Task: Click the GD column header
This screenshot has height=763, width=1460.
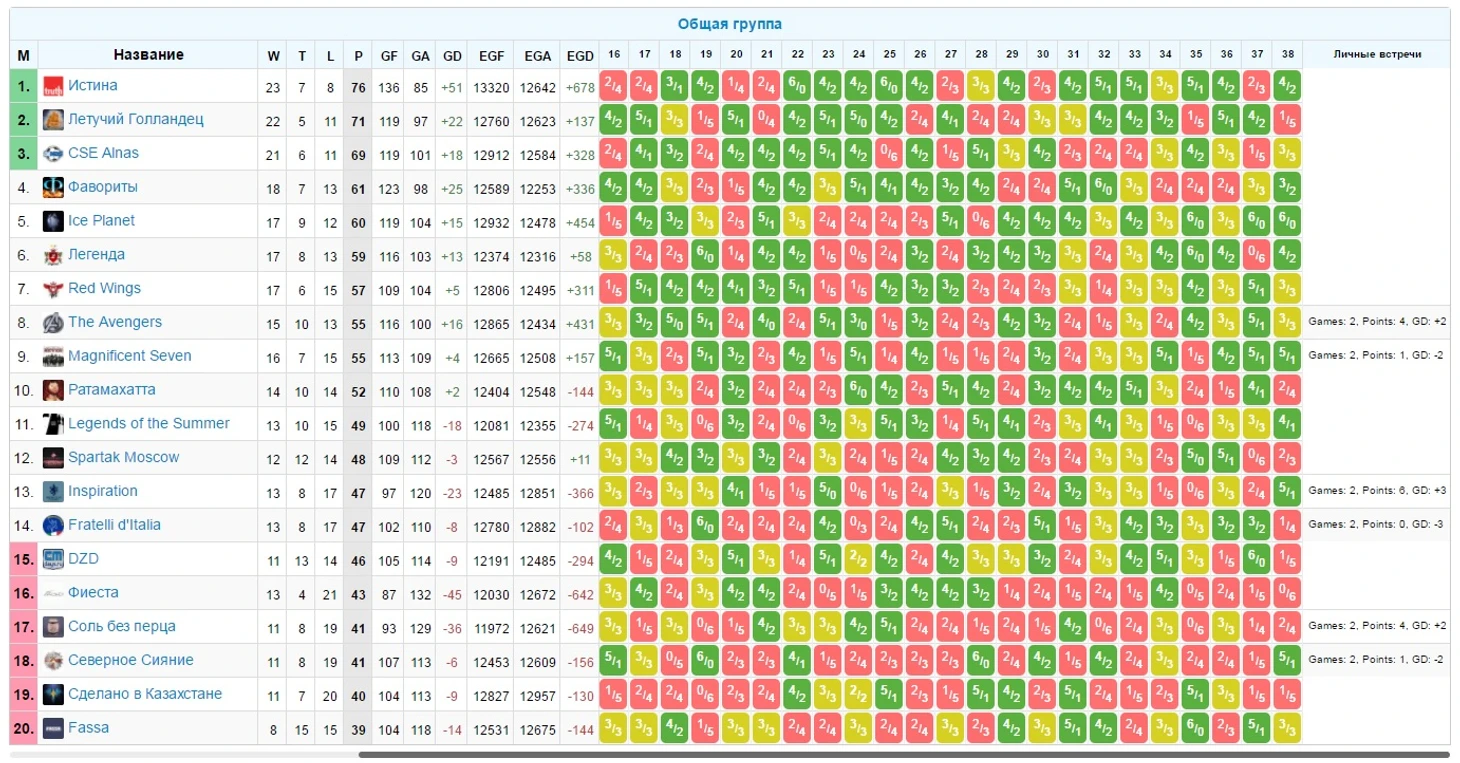Action: (452, 56)
